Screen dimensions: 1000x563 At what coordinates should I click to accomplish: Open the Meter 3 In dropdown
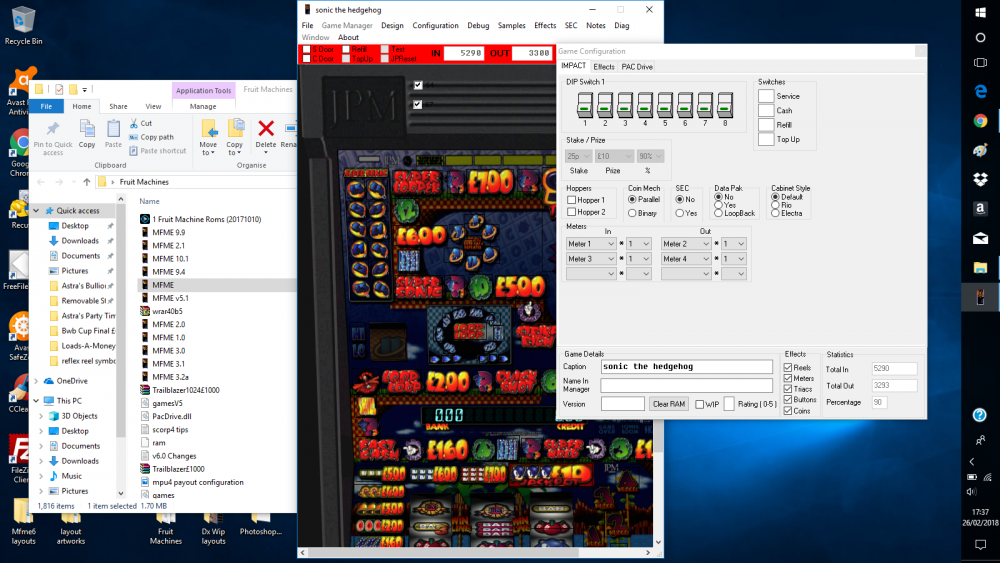(x=591, y=259)
